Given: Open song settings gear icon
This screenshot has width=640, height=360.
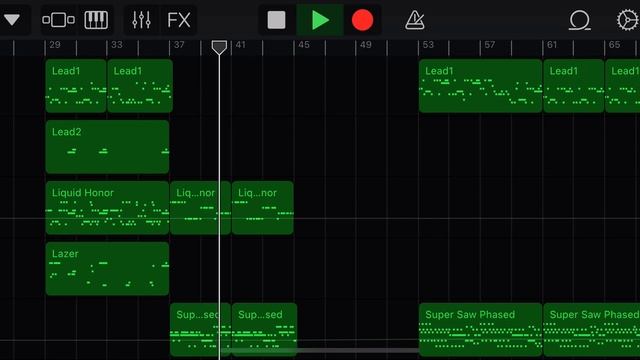Looking at the screenshot, I should (627, 20).
